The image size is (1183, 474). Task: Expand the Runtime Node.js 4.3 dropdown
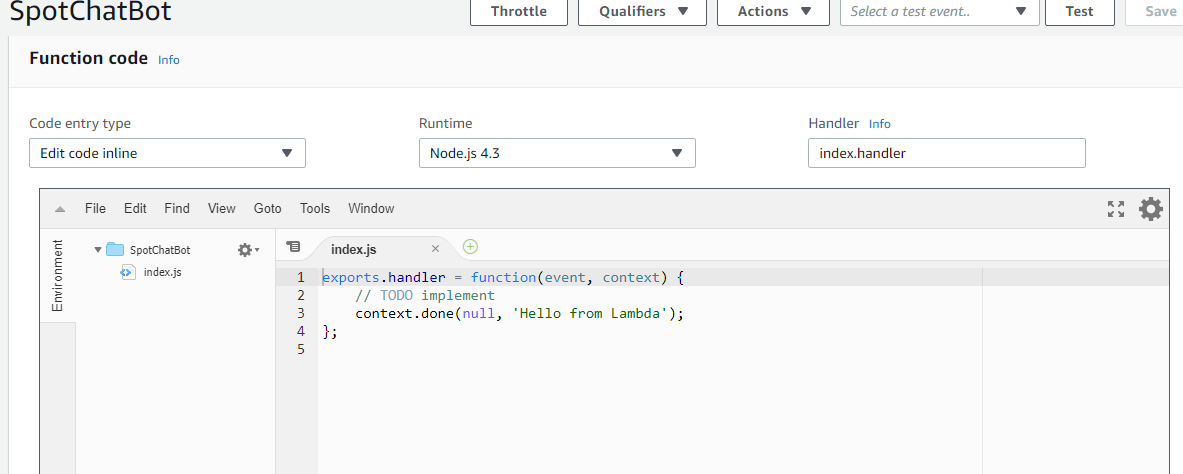[556, 153]
